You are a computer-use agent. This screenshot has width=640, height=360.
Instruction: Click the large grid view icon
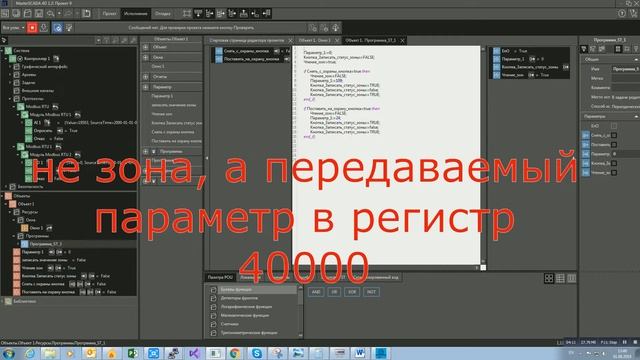(x=549, y=278)
